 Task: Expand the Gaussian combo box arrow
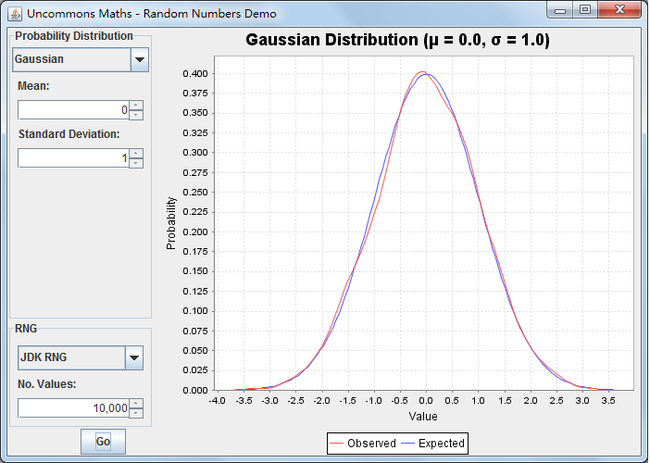140,59
